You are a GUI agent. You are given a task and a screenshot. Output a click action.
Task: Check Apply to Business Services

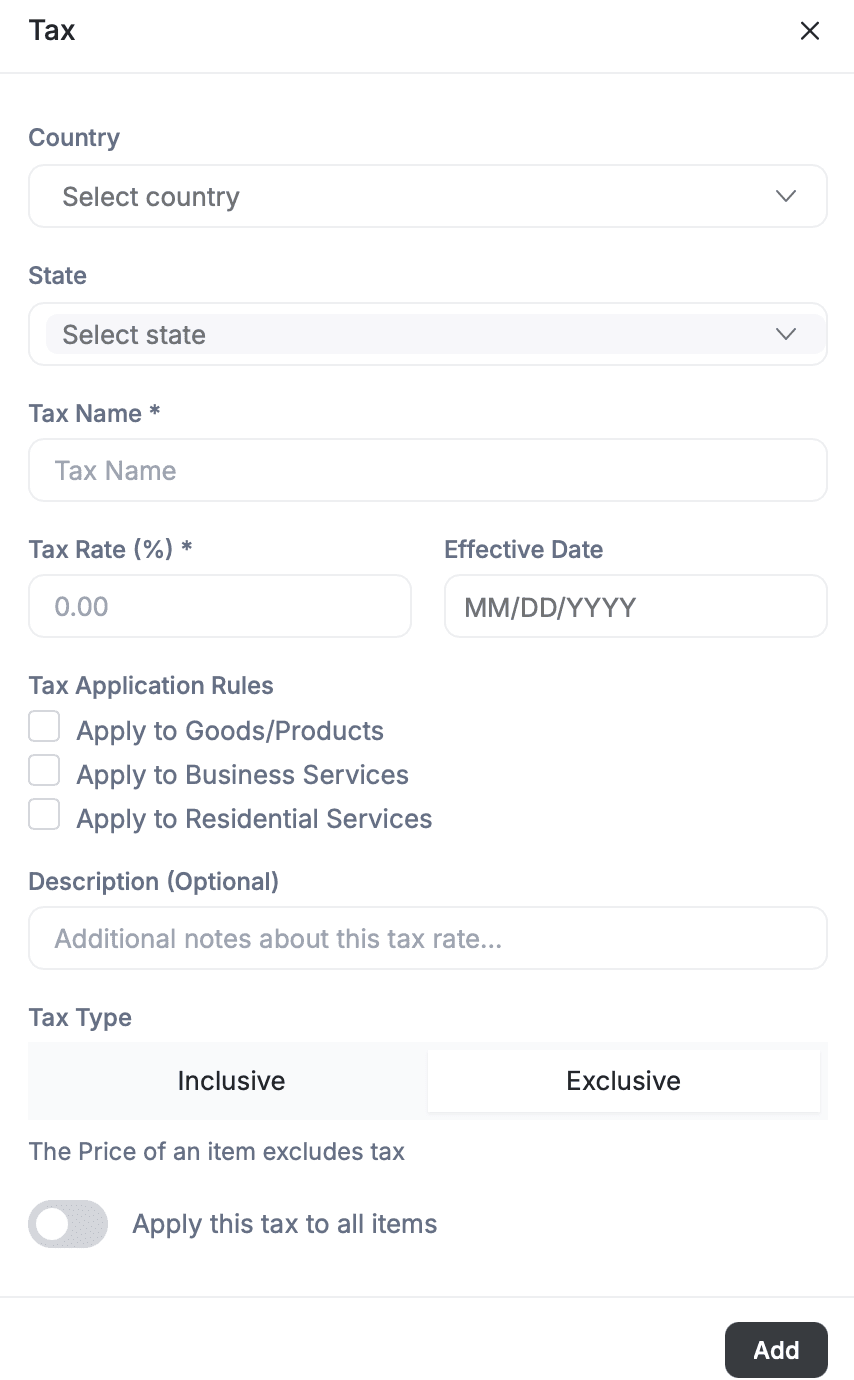click(x=44, y=770)
